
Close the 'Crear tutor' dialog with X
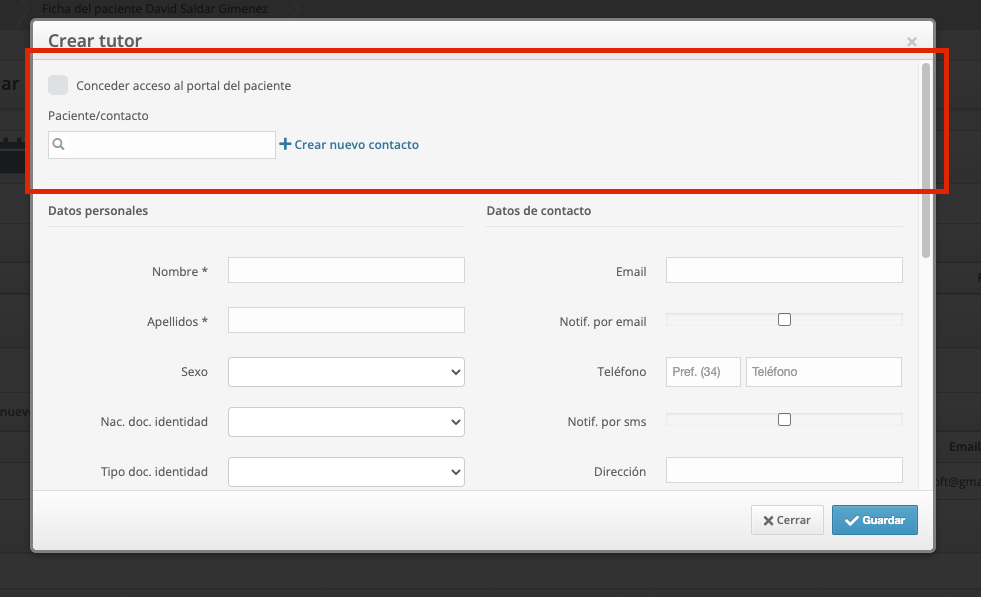coord(912,42)
